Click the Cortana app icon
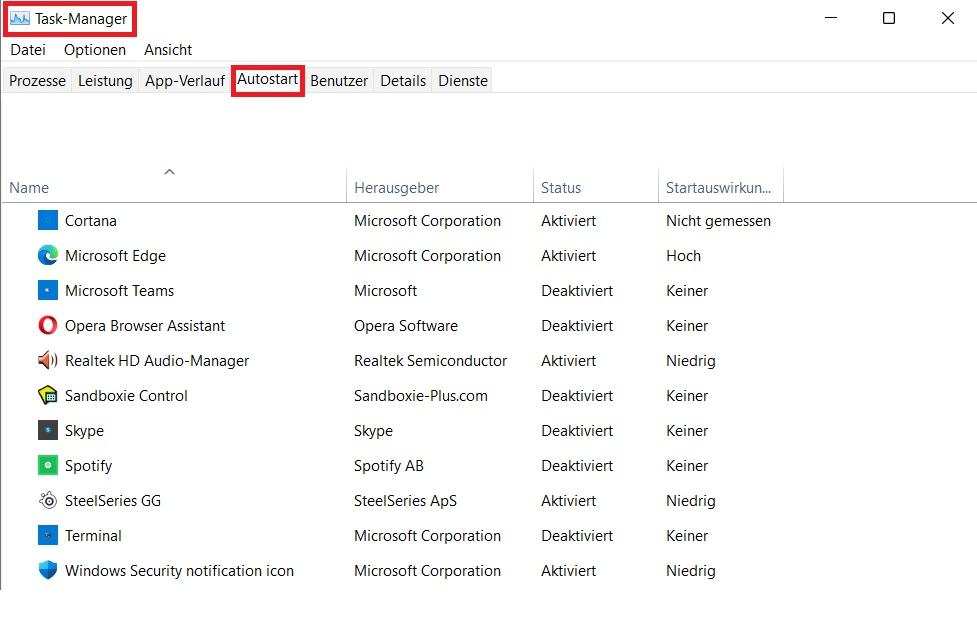The image size is (977, 638). click(48, 220)
